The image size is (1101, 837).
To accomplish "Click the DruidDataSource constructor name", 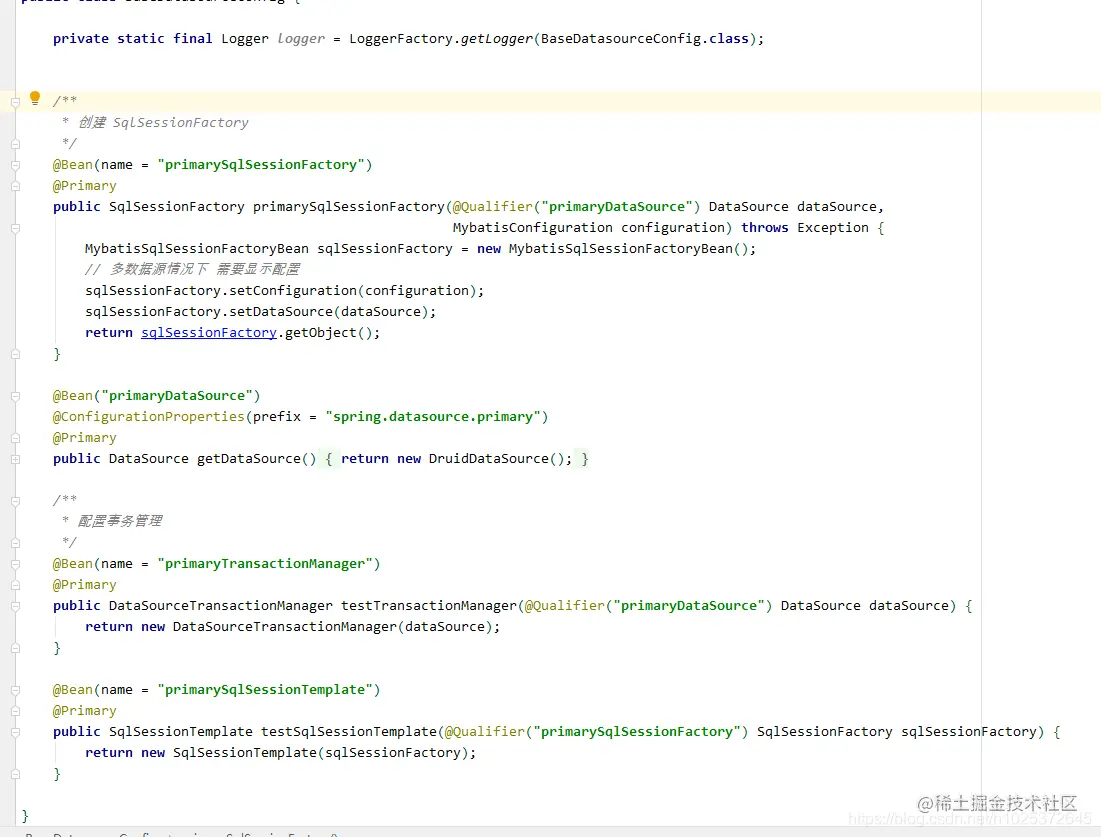I will pos(489,459).
